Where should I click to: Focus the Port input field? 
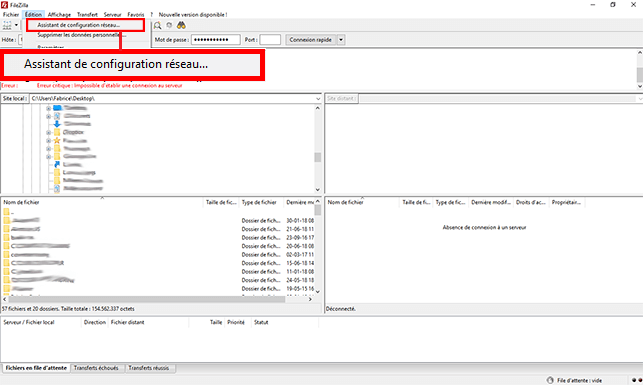270,40
